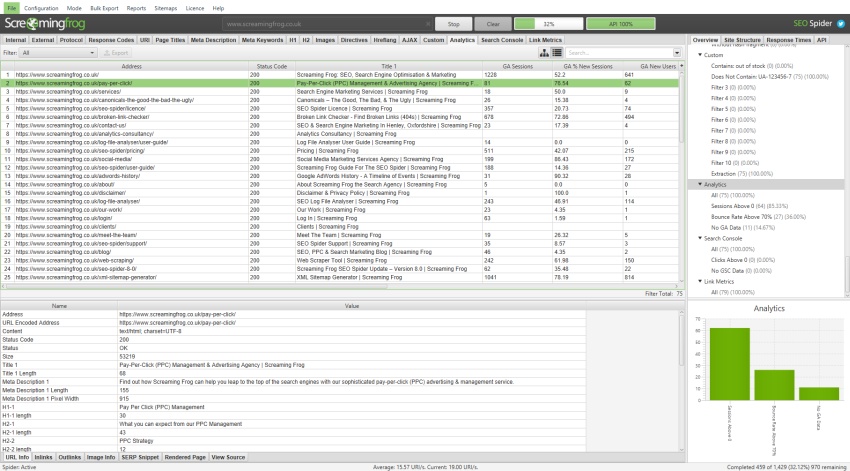Select the row for /seo-spider/pricing/

[340, 151]
